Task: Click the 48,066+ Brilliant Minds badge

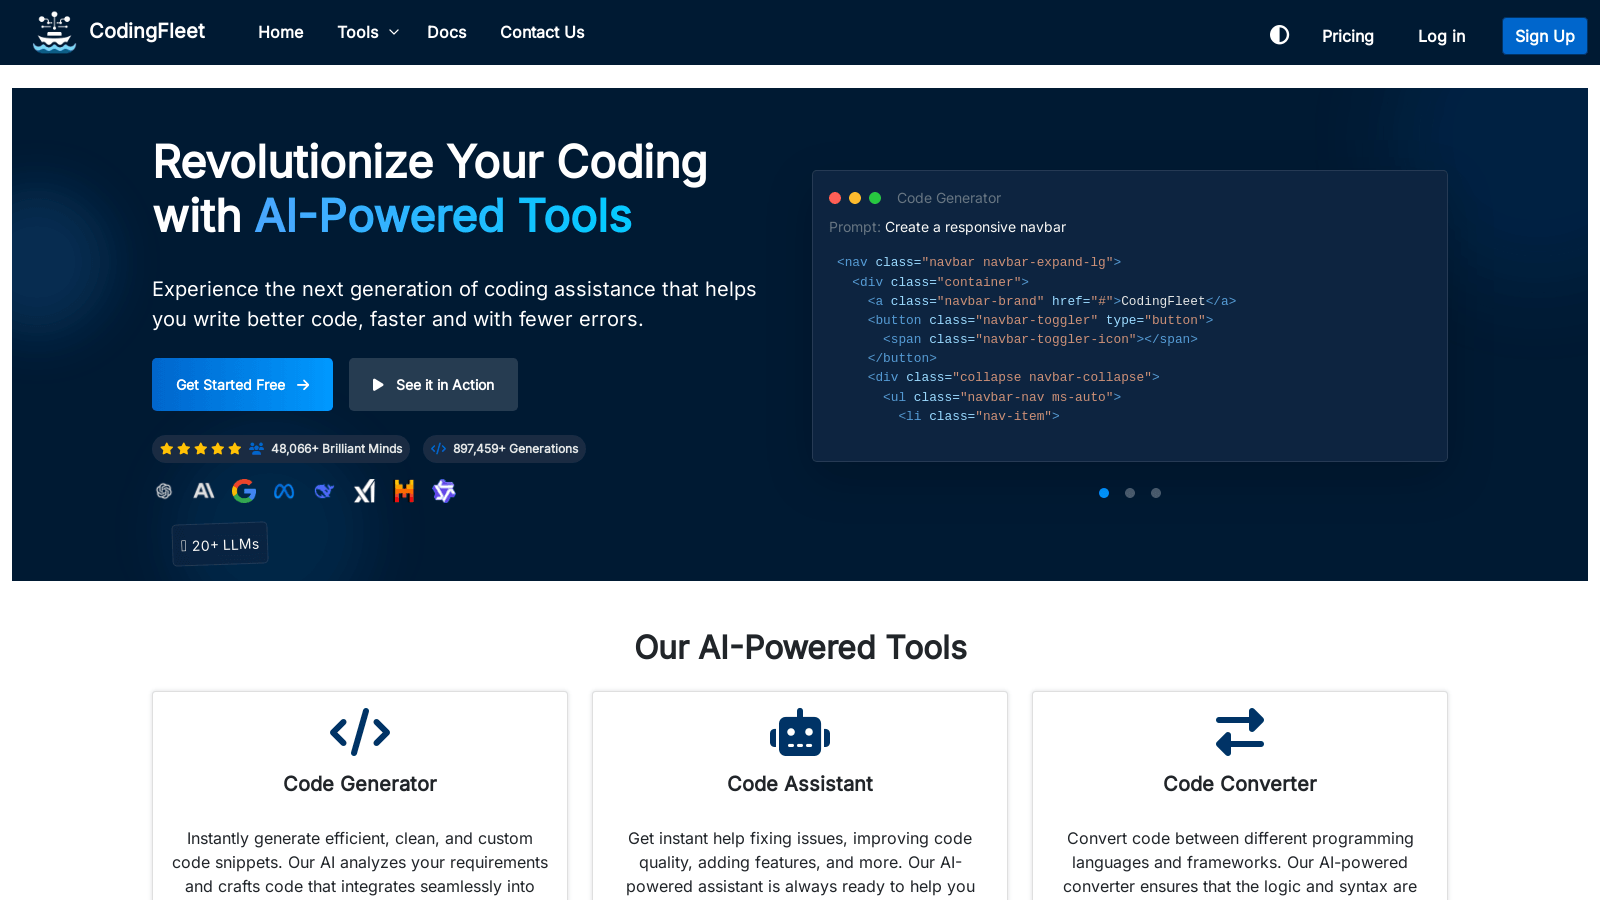Action: point(281,449)
